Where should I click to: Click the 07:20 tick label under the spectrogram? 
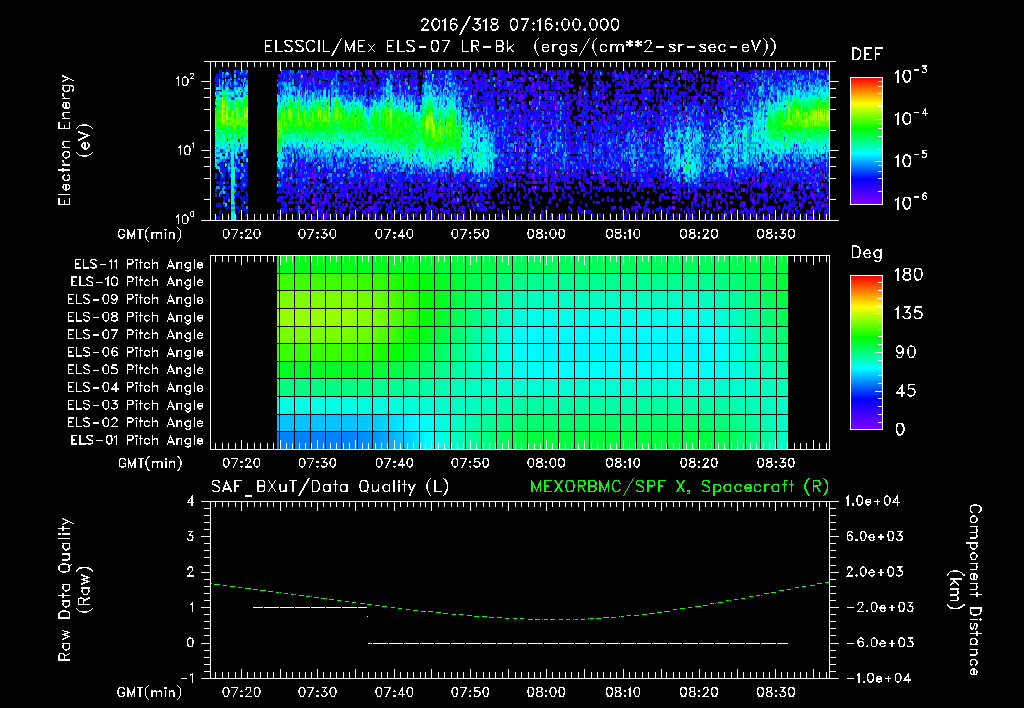click(241, 234)
